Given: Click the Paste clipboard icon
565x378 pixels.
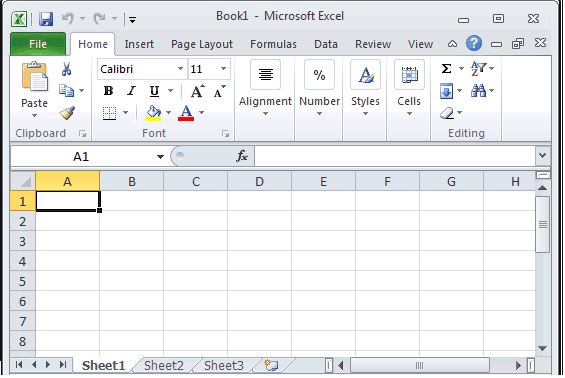Looking at the screenshot, I should (x=35, y=76).
